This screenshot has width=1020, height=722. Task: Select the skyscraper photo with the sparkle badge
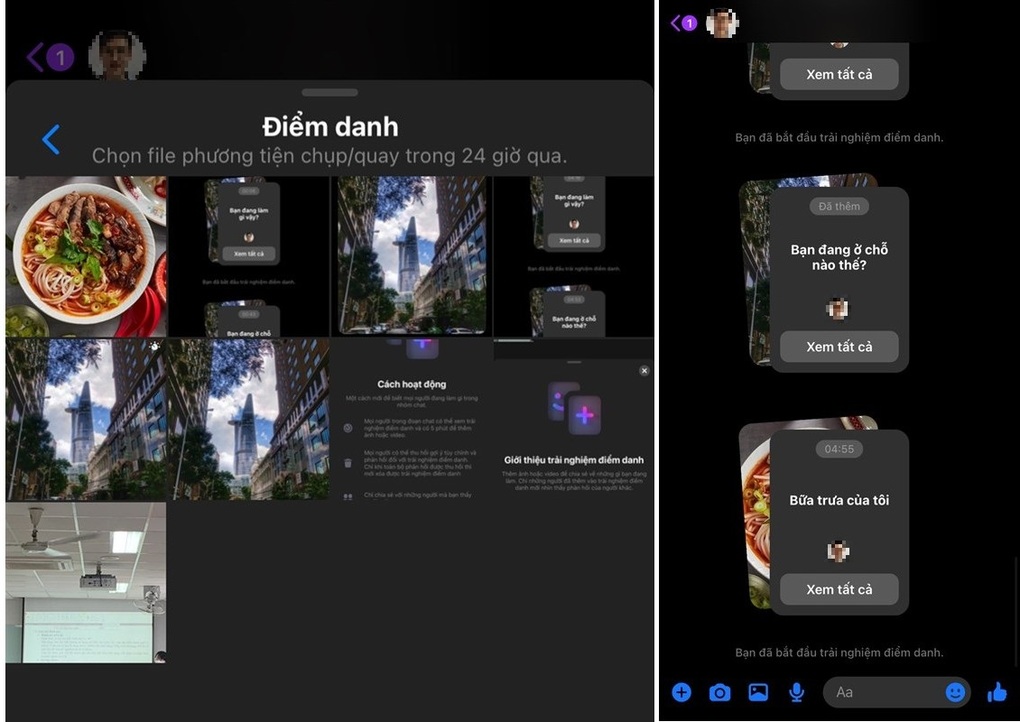click(x=86, y=419)
